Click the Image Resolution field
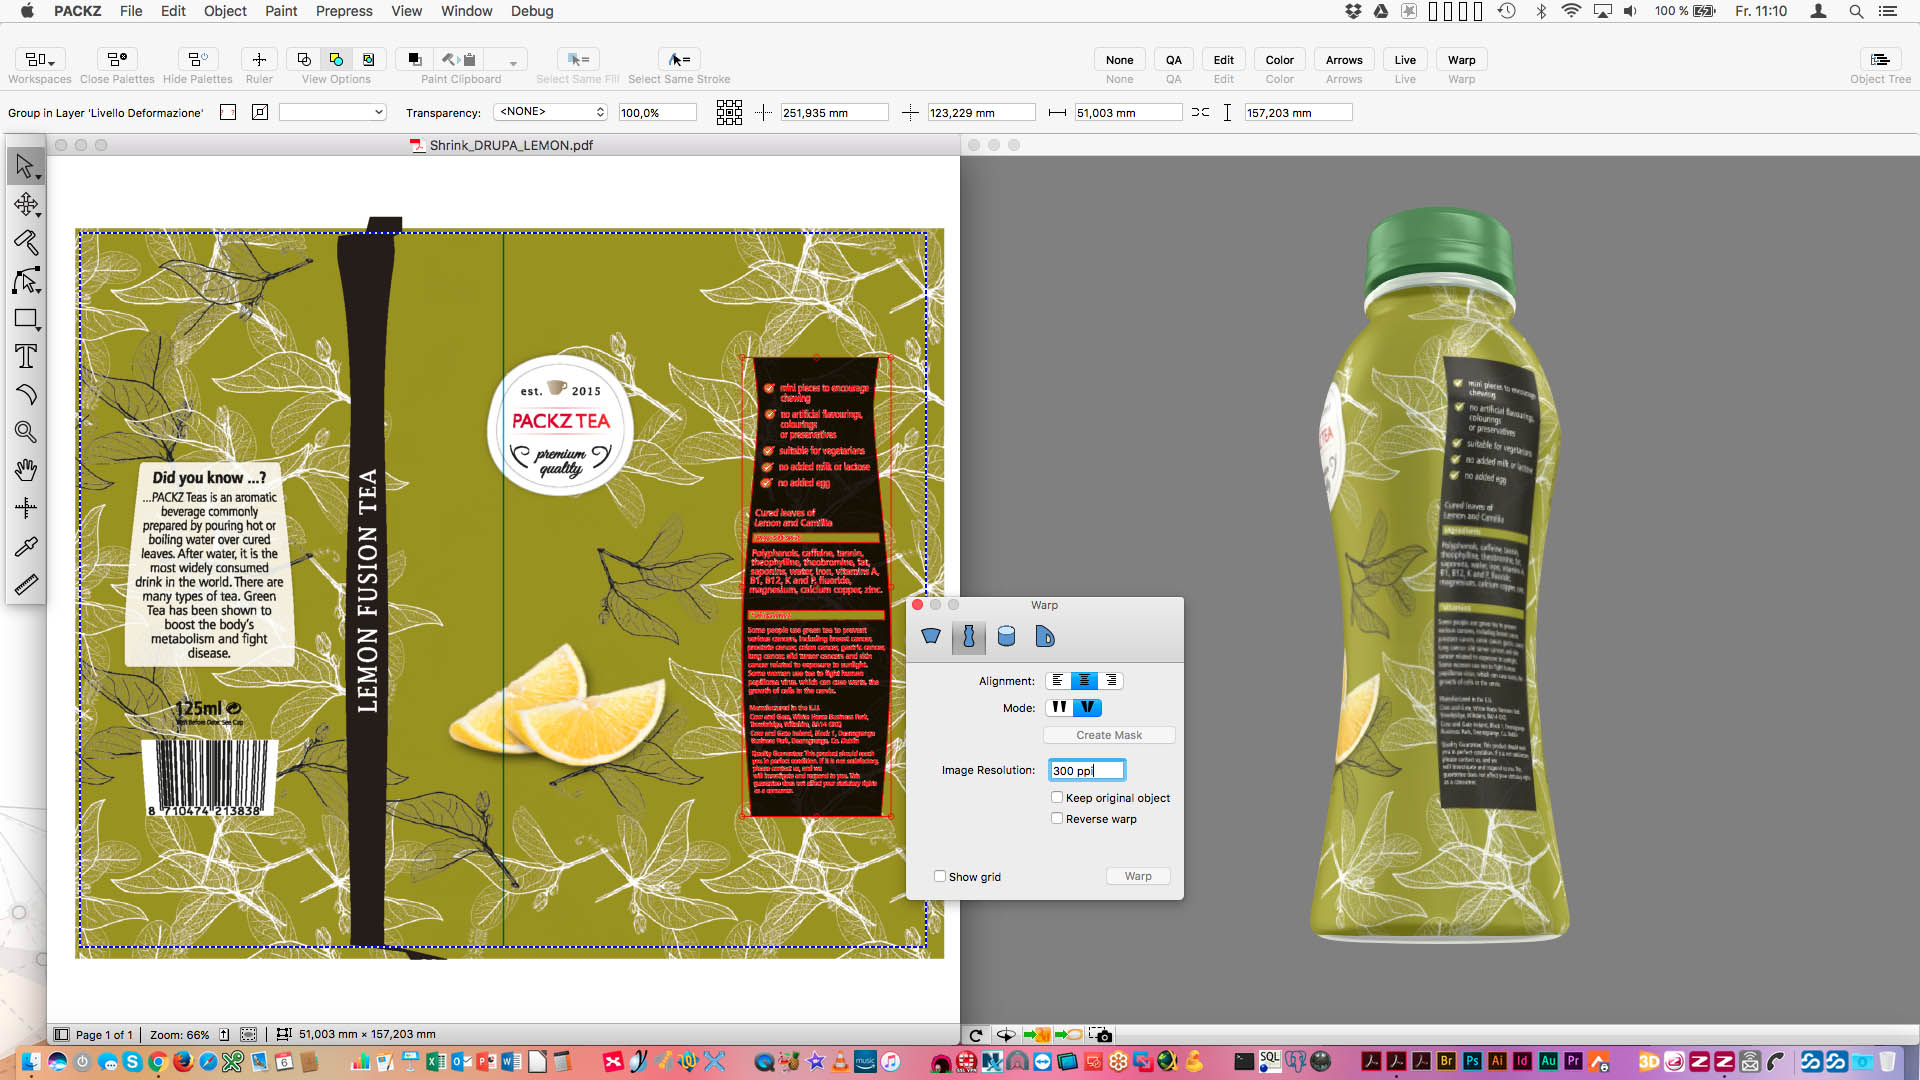The width and height of the screenshot is (1920, 1080). (x=1087, y=770)
